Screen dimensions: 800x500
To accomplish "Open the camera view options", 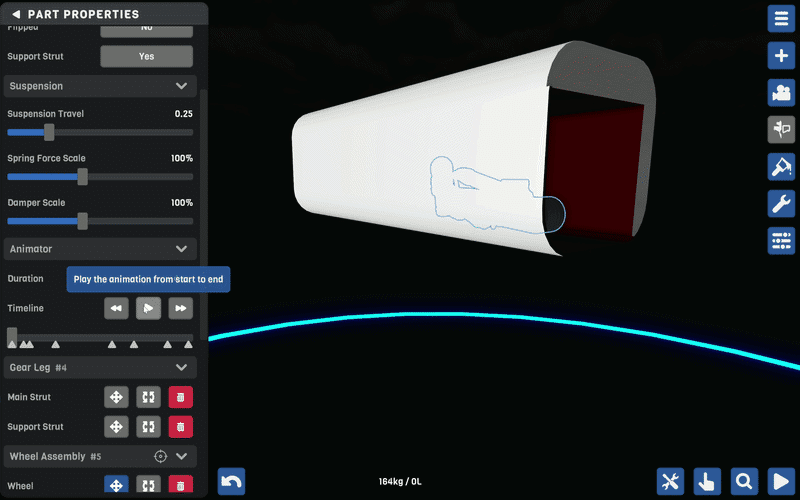I will (781, 93).
